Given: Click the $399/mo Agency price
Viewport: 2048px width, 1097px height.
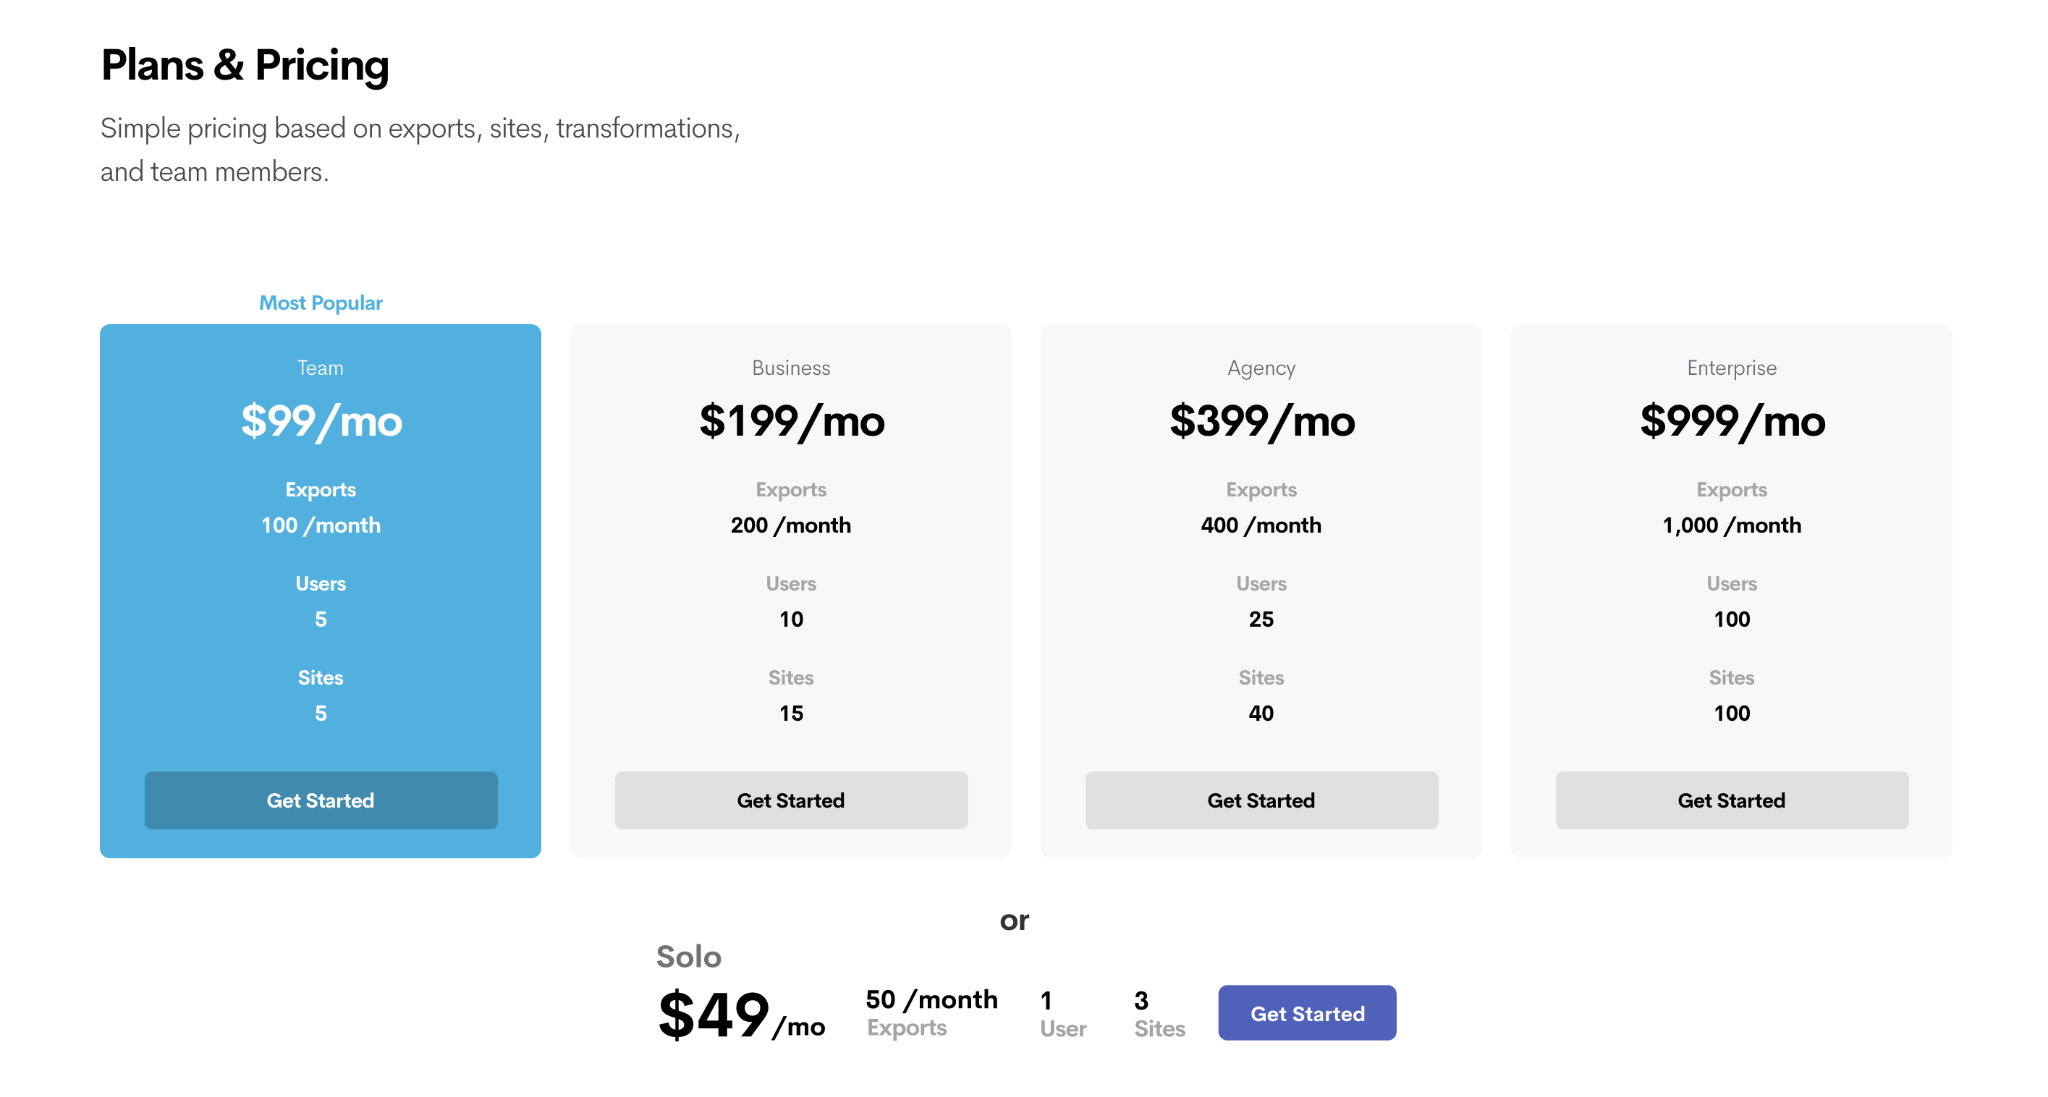Looking at the screenshot, I should click(x=1262, y=421).
